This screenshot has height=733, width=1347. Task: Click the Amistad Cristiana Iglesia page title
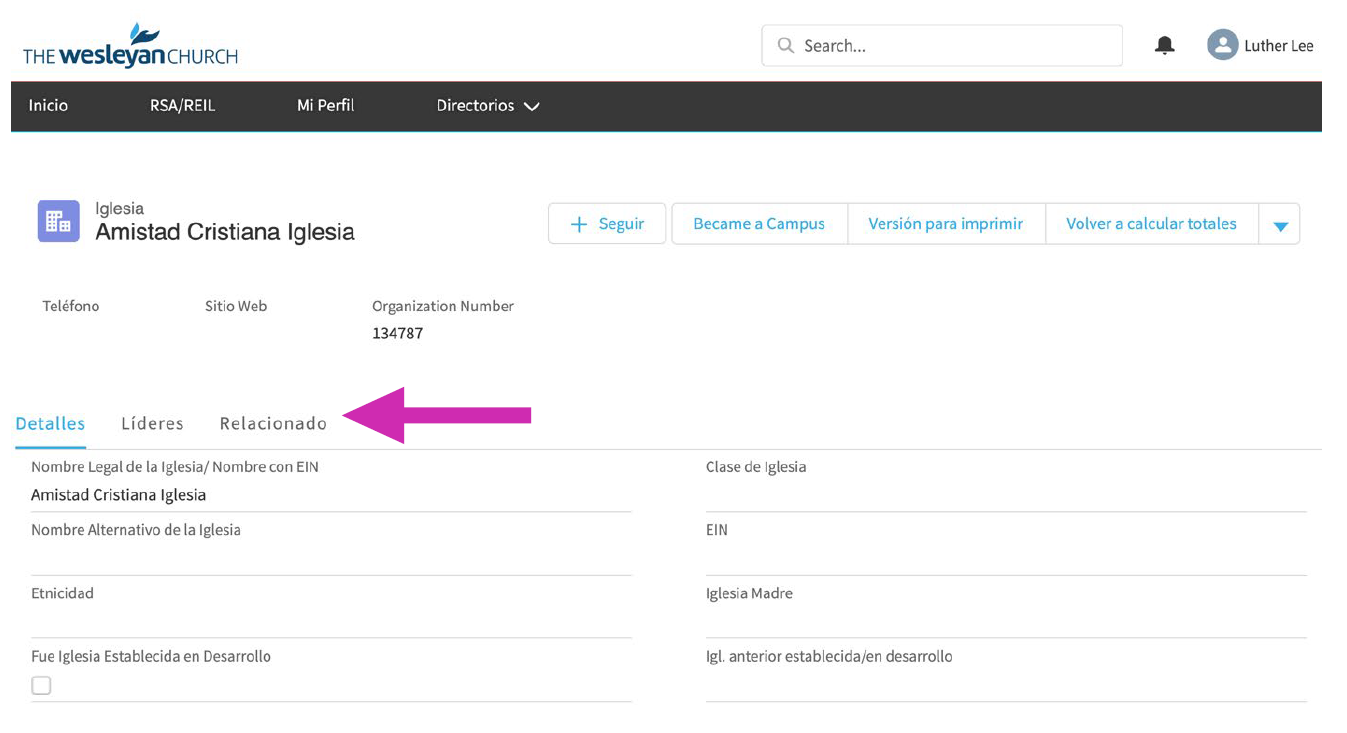(x=225, y=232)
